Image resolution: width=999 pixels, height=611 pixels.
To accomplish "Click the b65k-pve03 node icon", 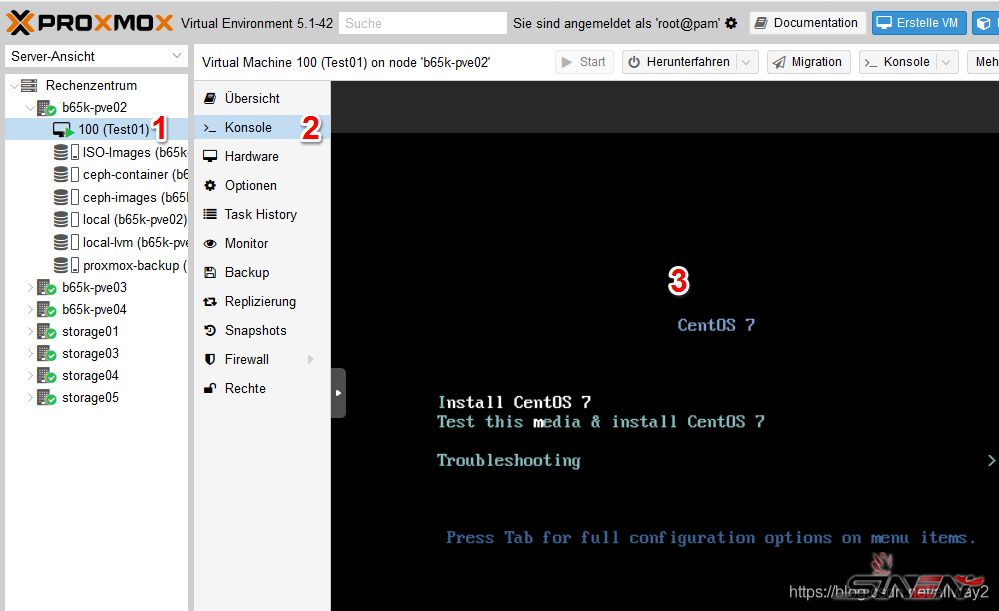I will 47,288.
